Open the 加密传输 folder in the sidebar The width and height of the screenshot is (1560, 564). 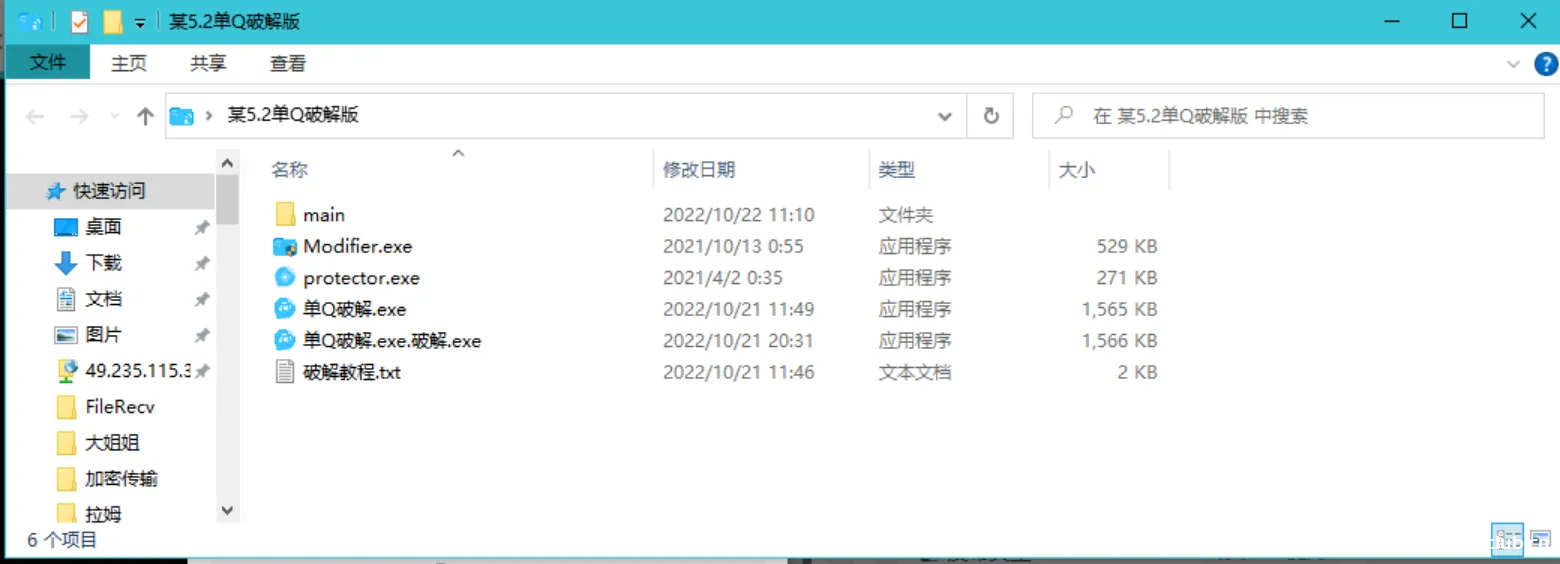click(121, 479)
